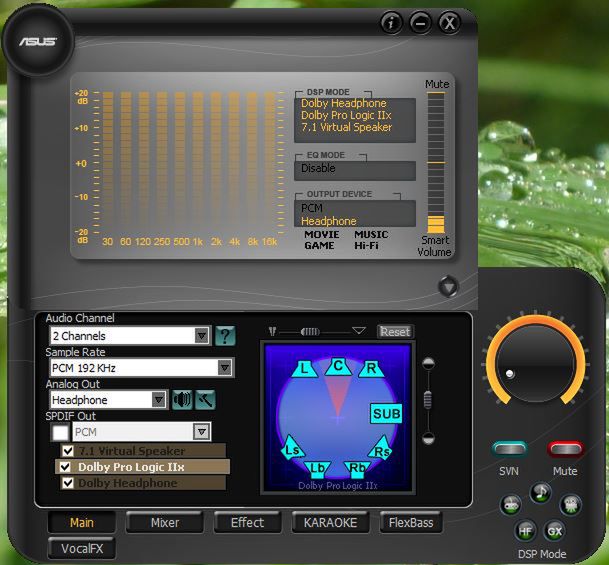609x565 pixels.
Task: Open the Analog Out Headphone dropdown
Action: tap(158, 400)
